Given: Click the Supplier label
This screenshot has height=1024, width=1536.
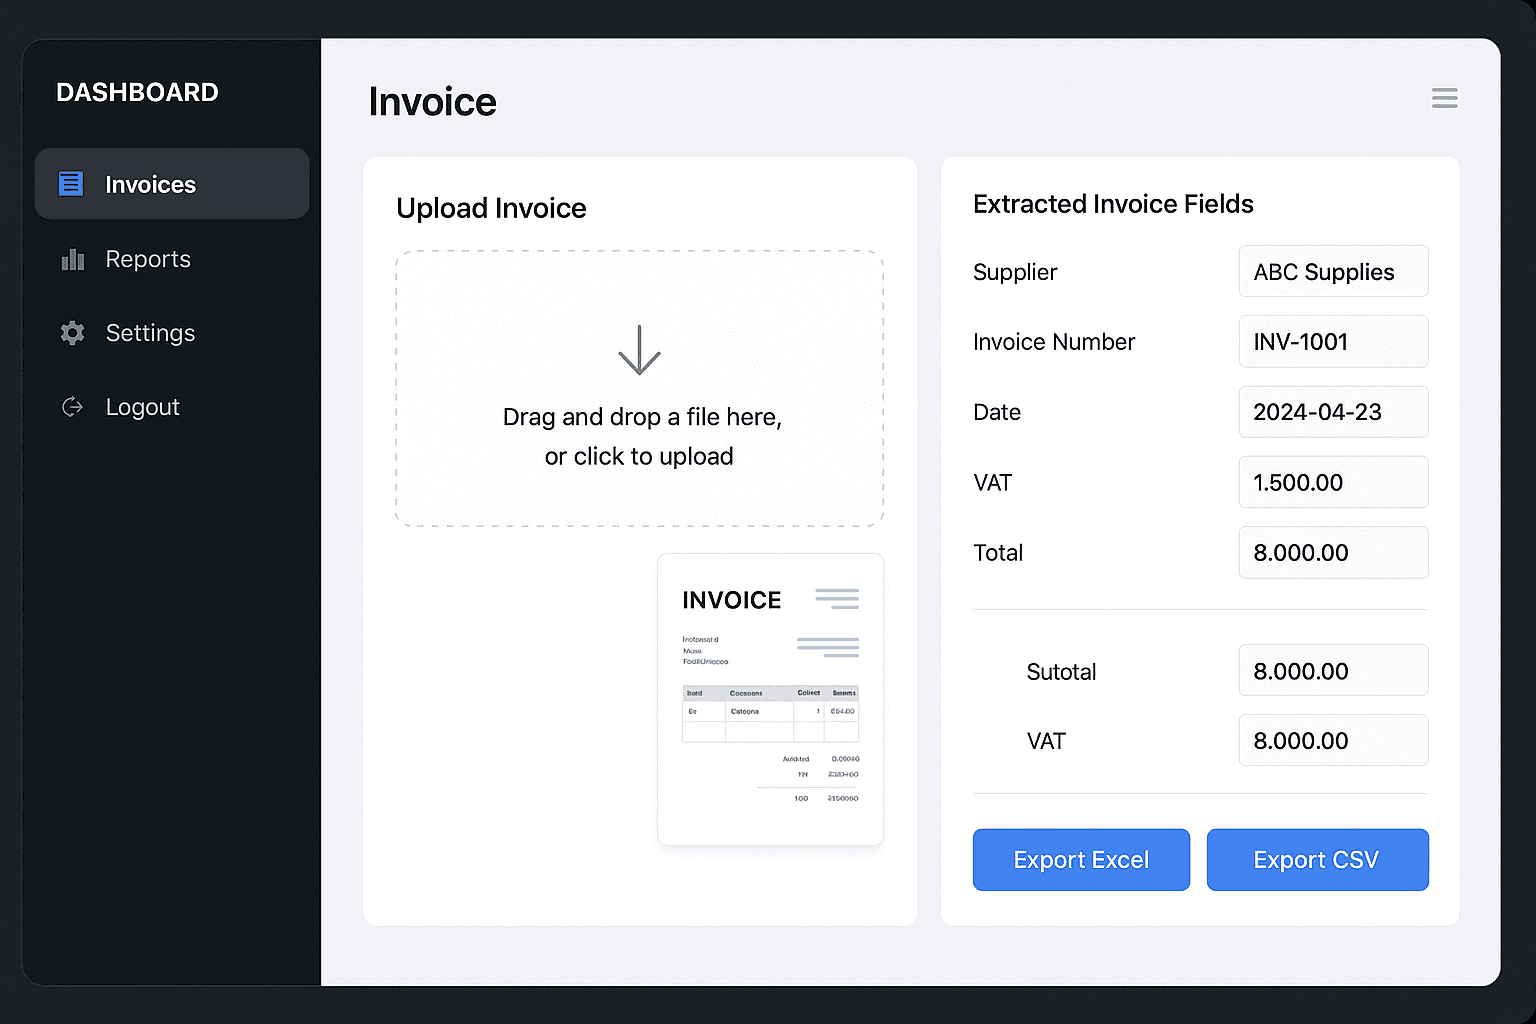Looking at the screenshot, I should point(1015,272).
